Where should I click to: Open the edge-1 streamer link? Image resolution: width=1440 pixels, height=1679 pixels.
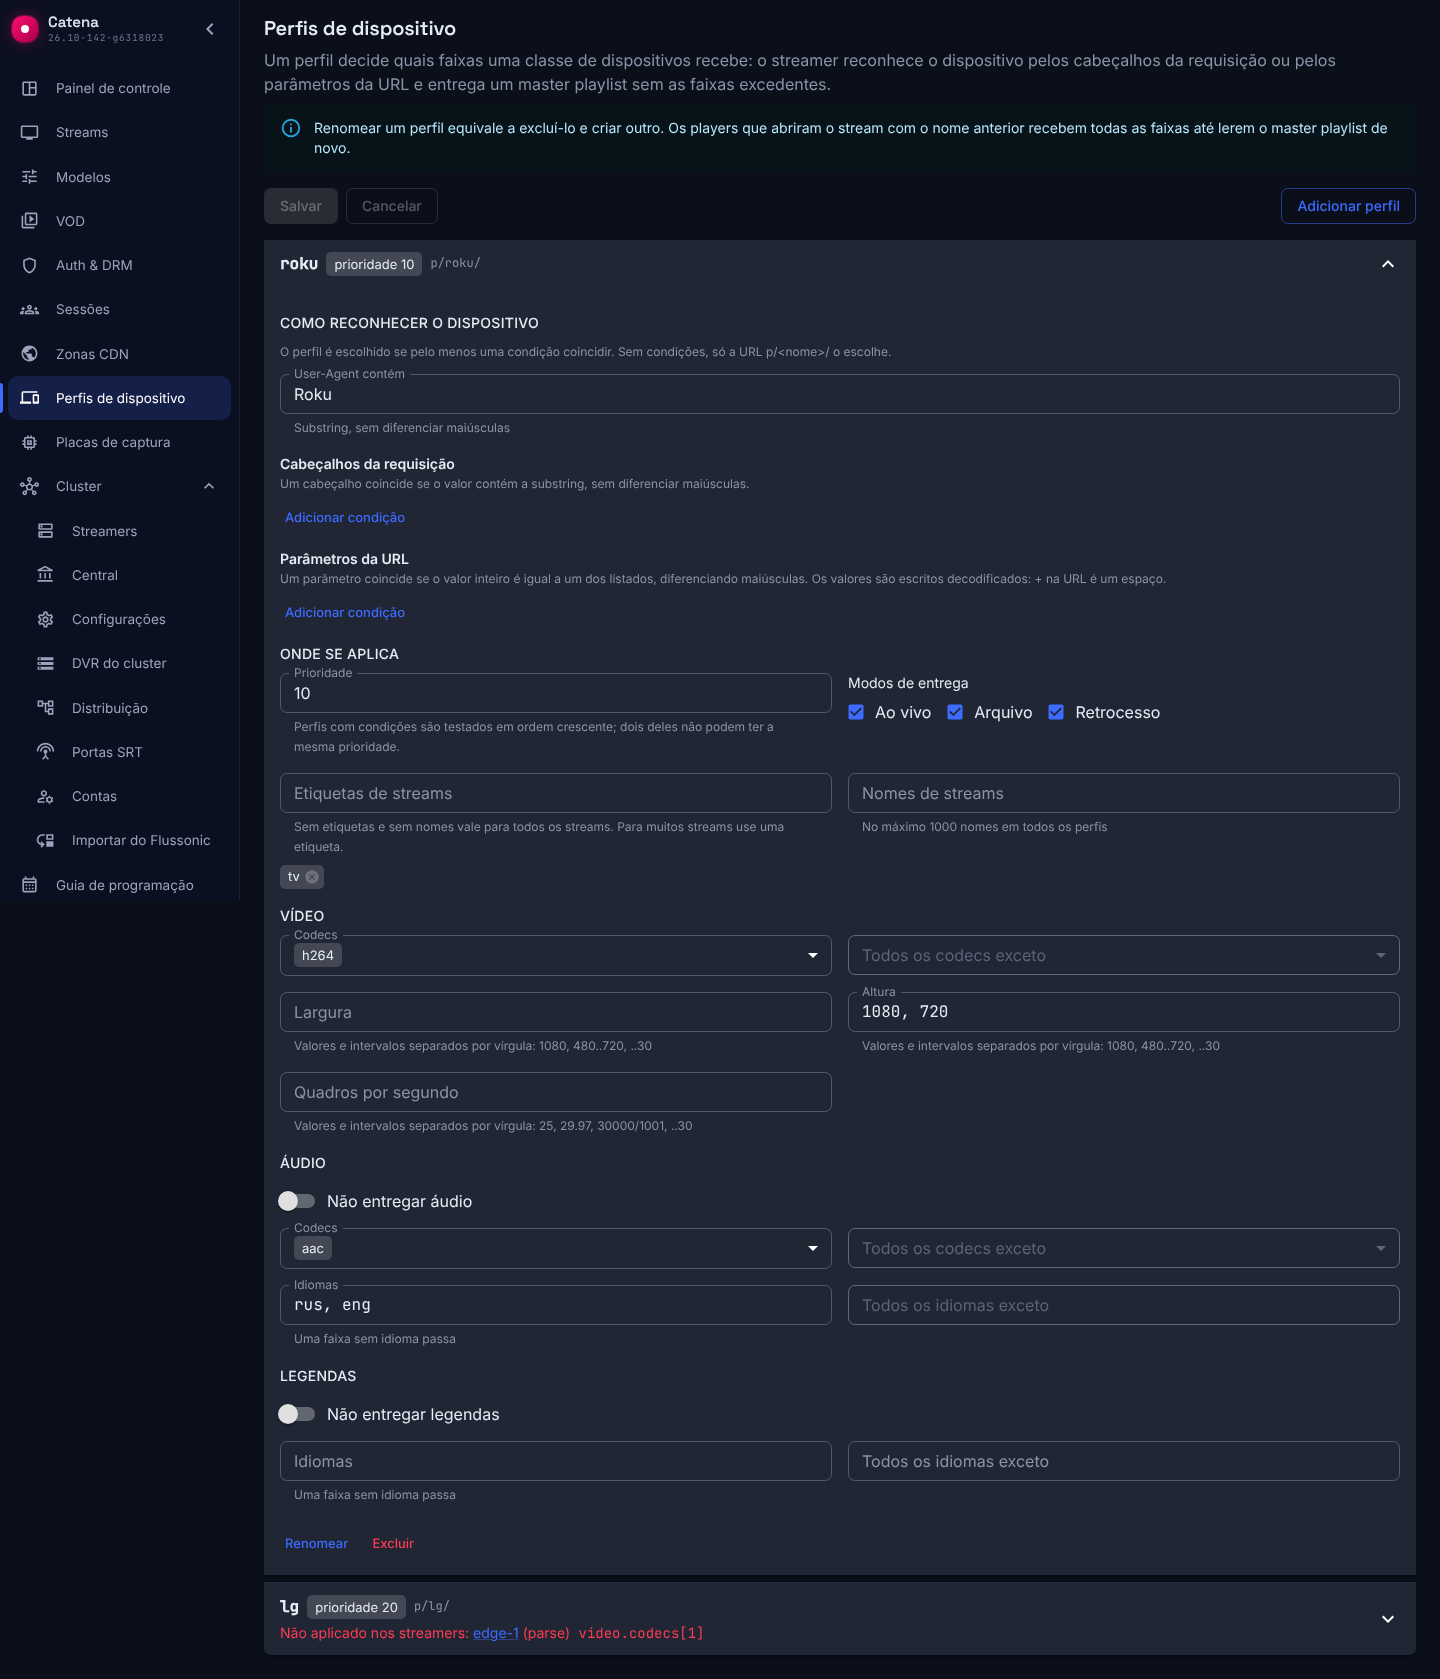(496, 1633)
